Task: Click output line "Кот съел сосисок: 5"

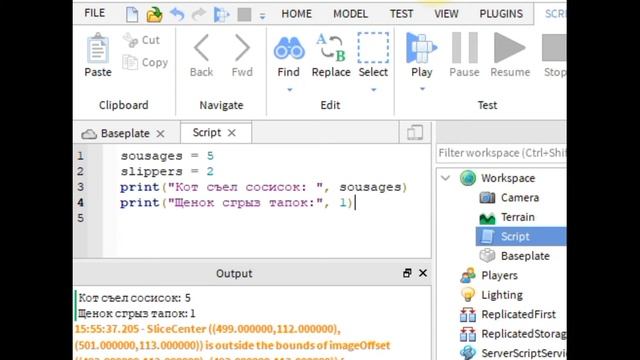Action: [134, 298]
